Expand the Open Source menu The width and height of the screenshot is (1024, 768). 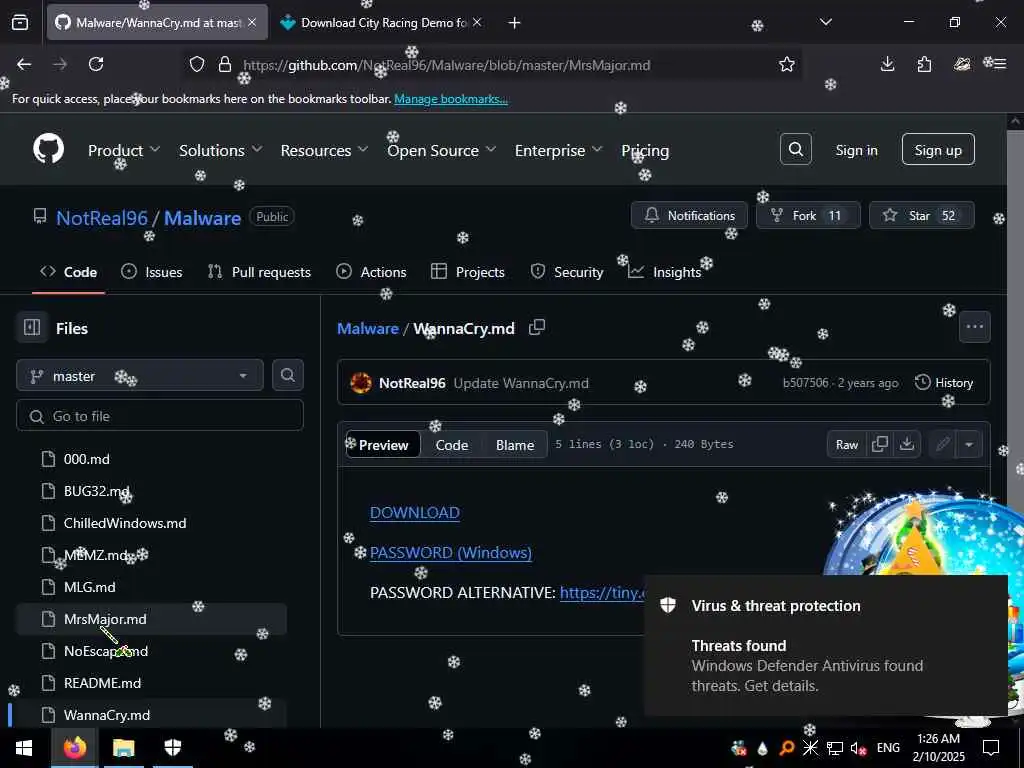pyautogui.click(x=441, y=150)
